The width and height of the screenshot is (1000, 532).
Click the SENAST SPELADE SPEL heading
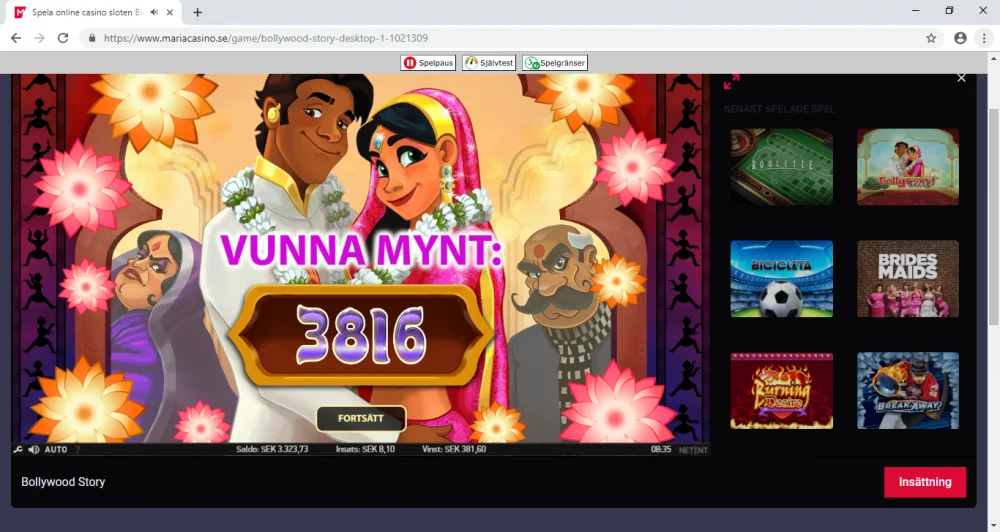coord(779,109)
